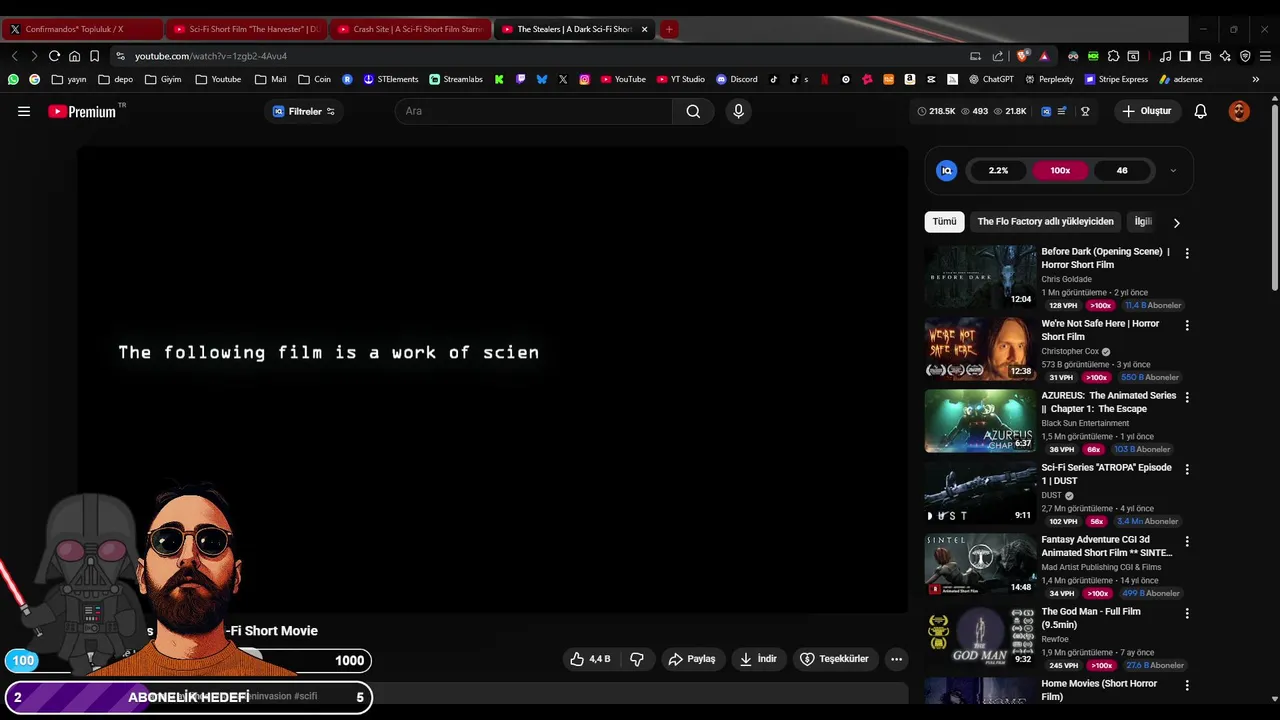Switch to Crash Site Sci-Fi Short Film tab
Image resolution: width=1280 pixels, height=720 pixels.
[x=410, y=29]
